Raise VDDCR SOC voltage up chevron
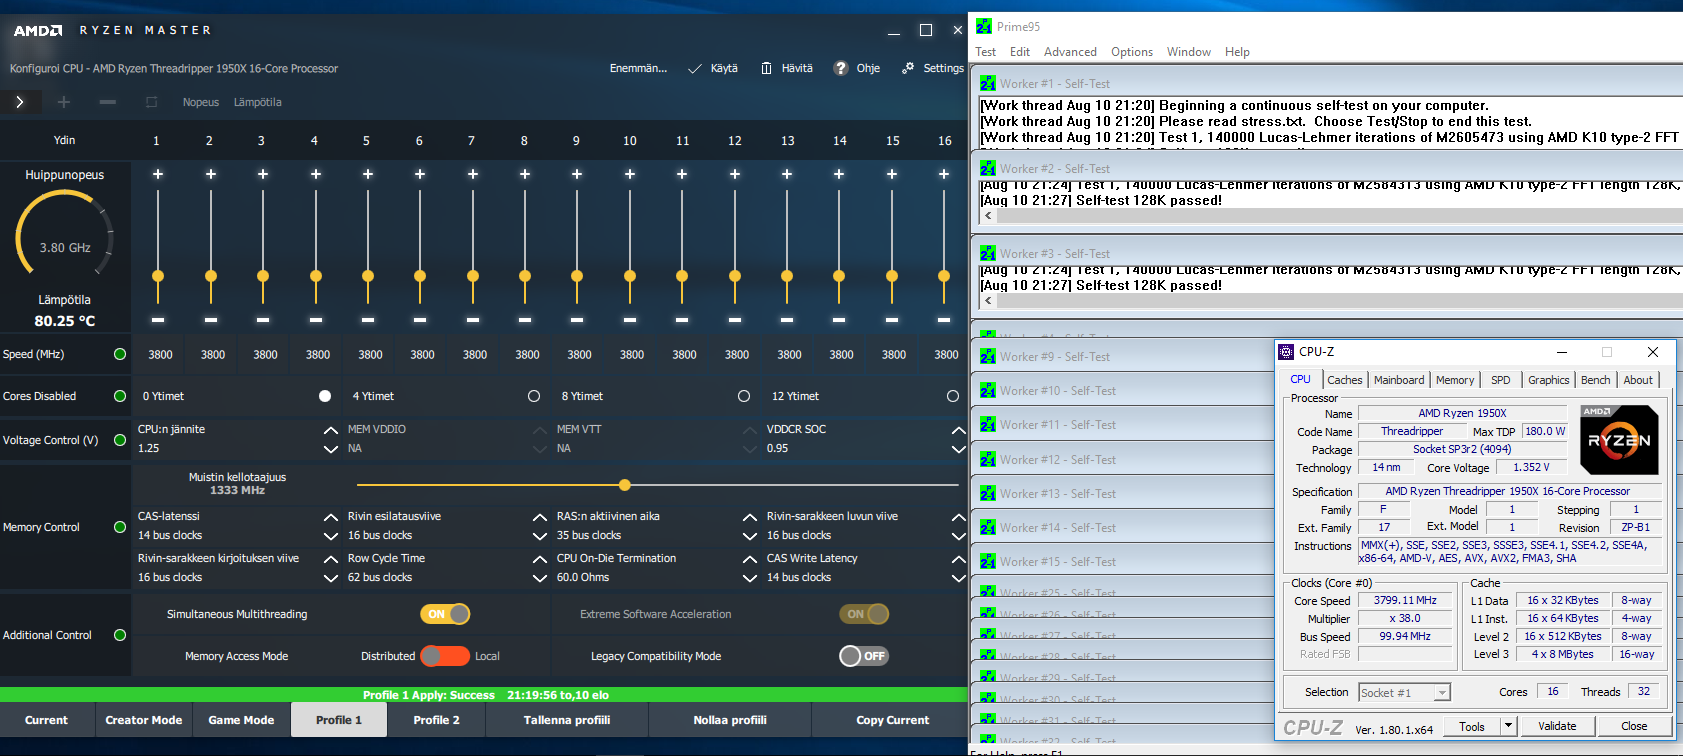 pyautogui.click(x=959, y=430)
